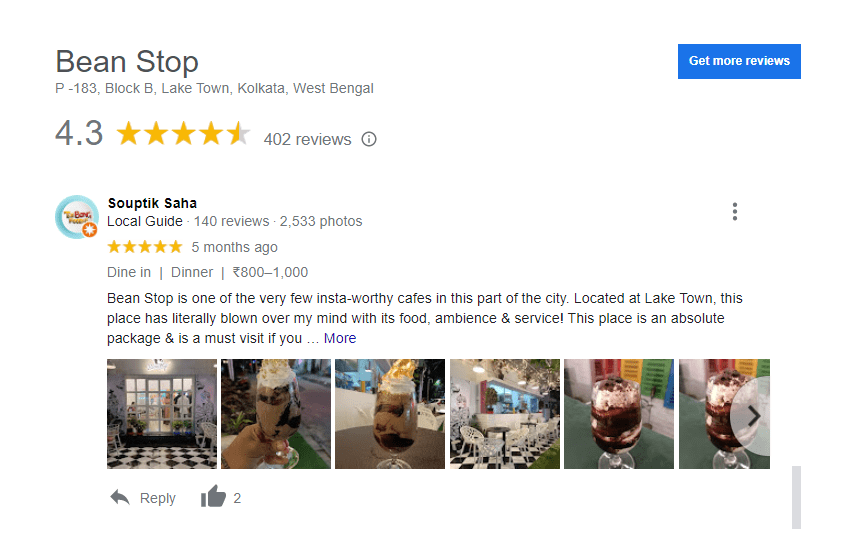Expand the review text via More link
853x536 pixels.
pos(339,338)
